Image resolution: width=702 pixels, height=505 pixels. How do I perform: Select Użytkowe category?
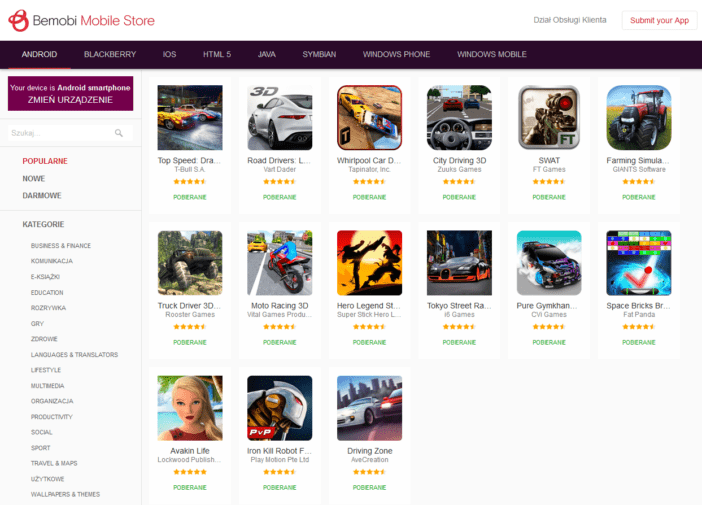coord(47,479)
